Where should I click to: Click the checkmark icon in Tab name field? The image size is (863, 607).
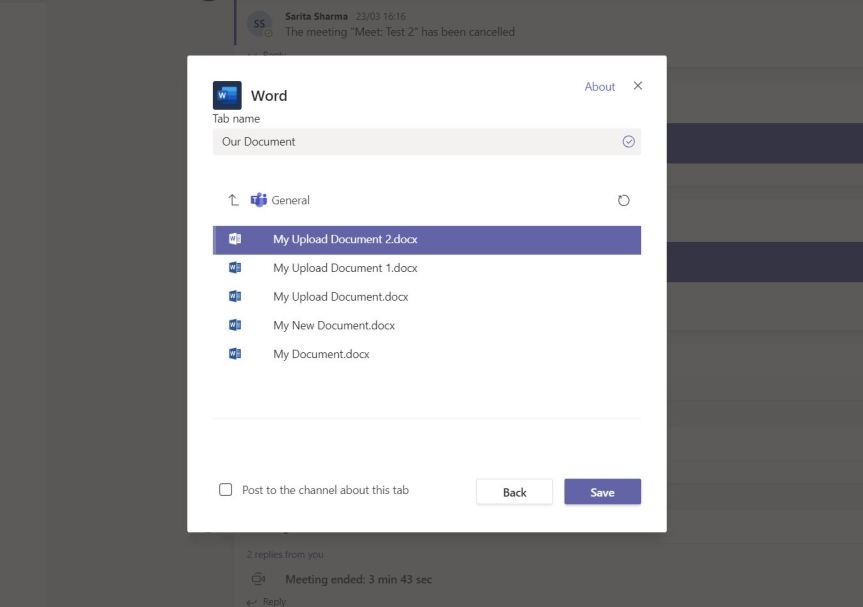(x=628, y=142)
